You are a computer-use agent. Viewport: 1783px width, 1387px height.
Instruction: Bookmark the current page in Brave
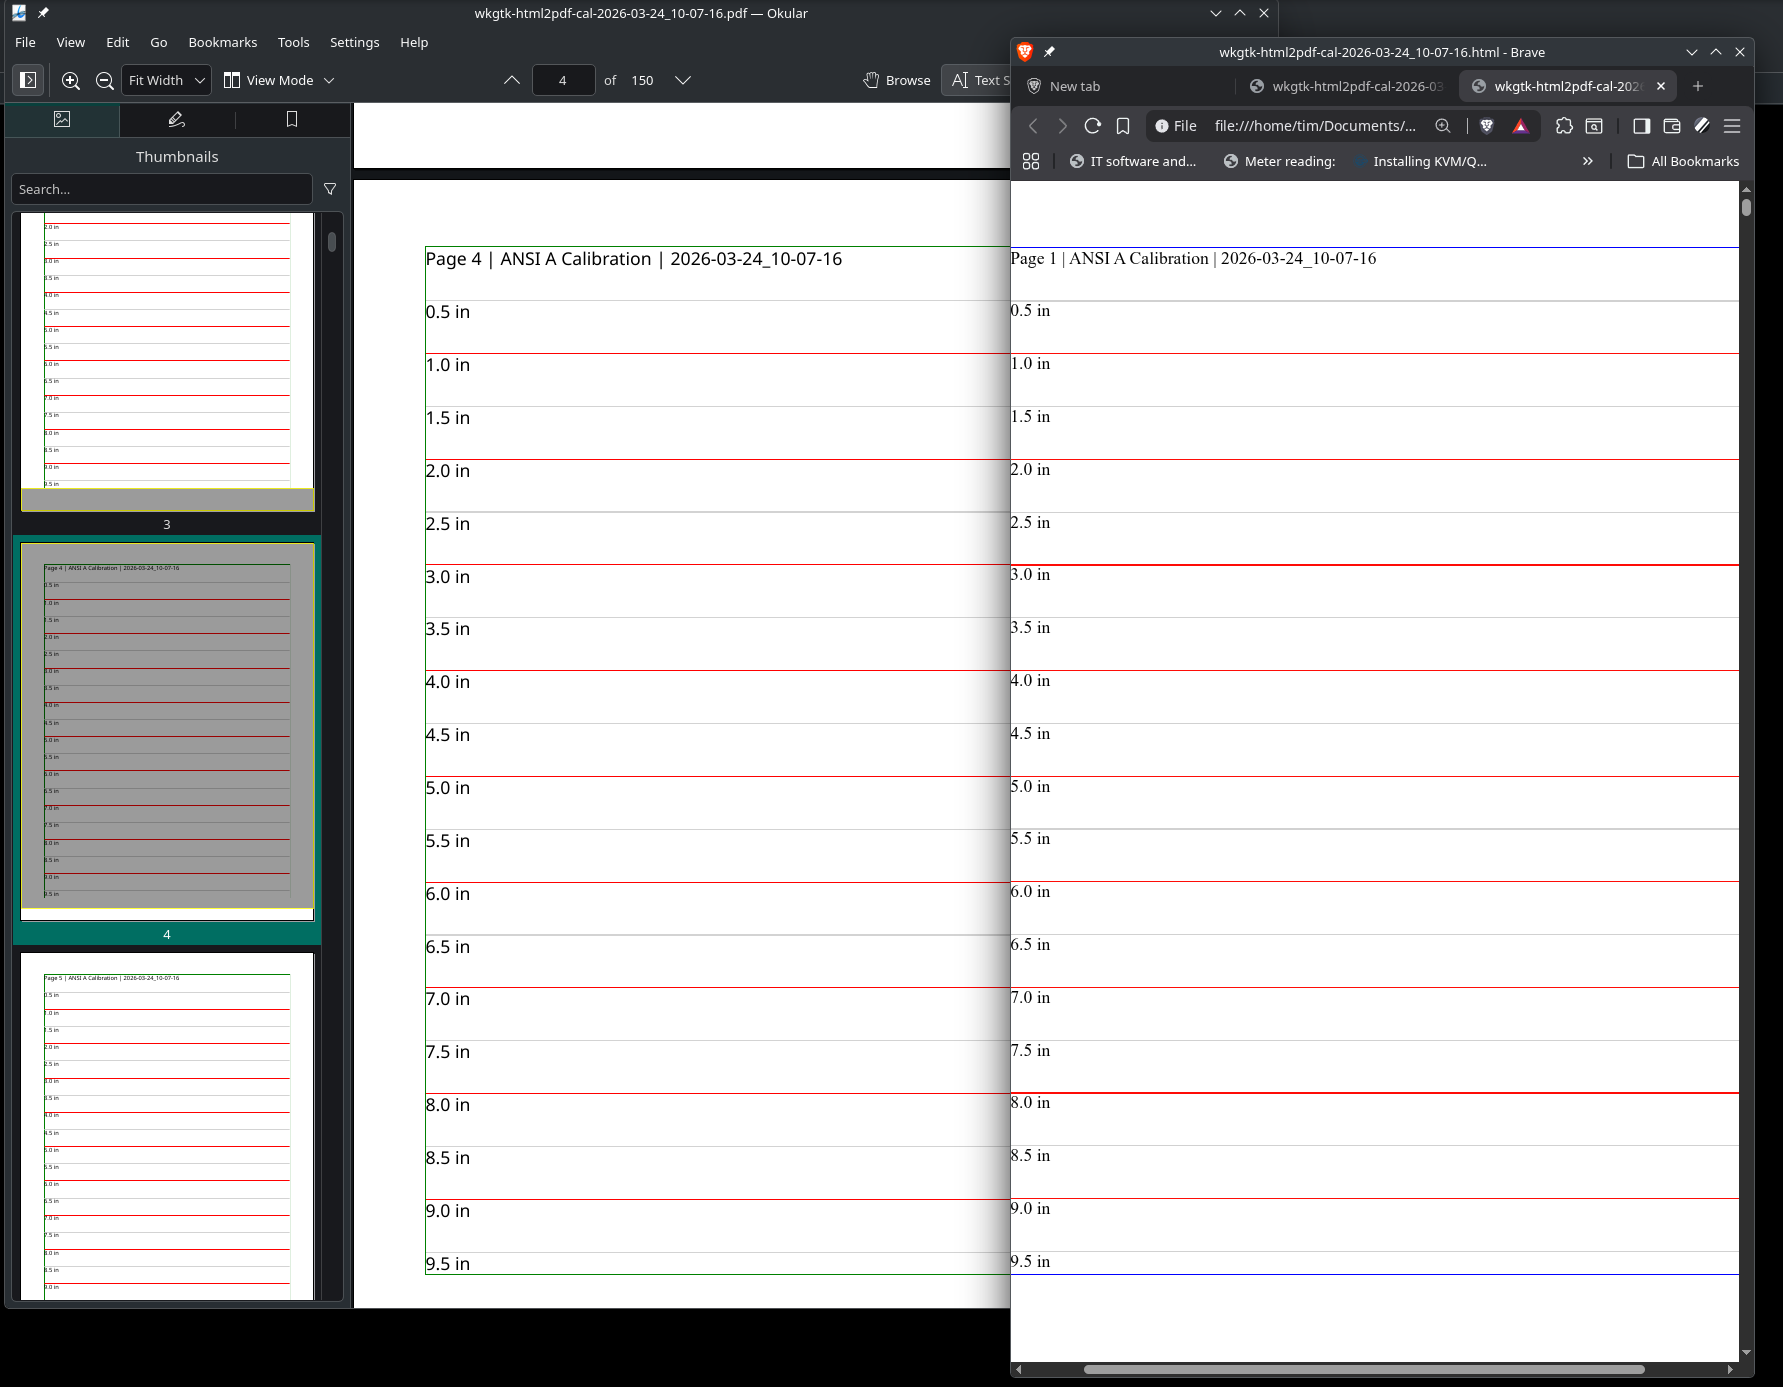1123,126
